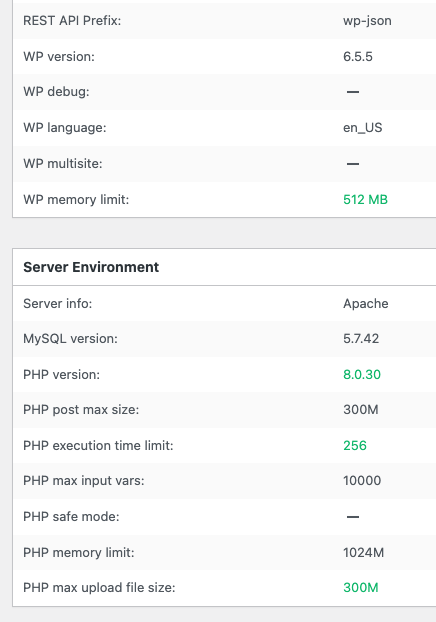
Task: Click the Apache server info value
Action: point(366,303)
